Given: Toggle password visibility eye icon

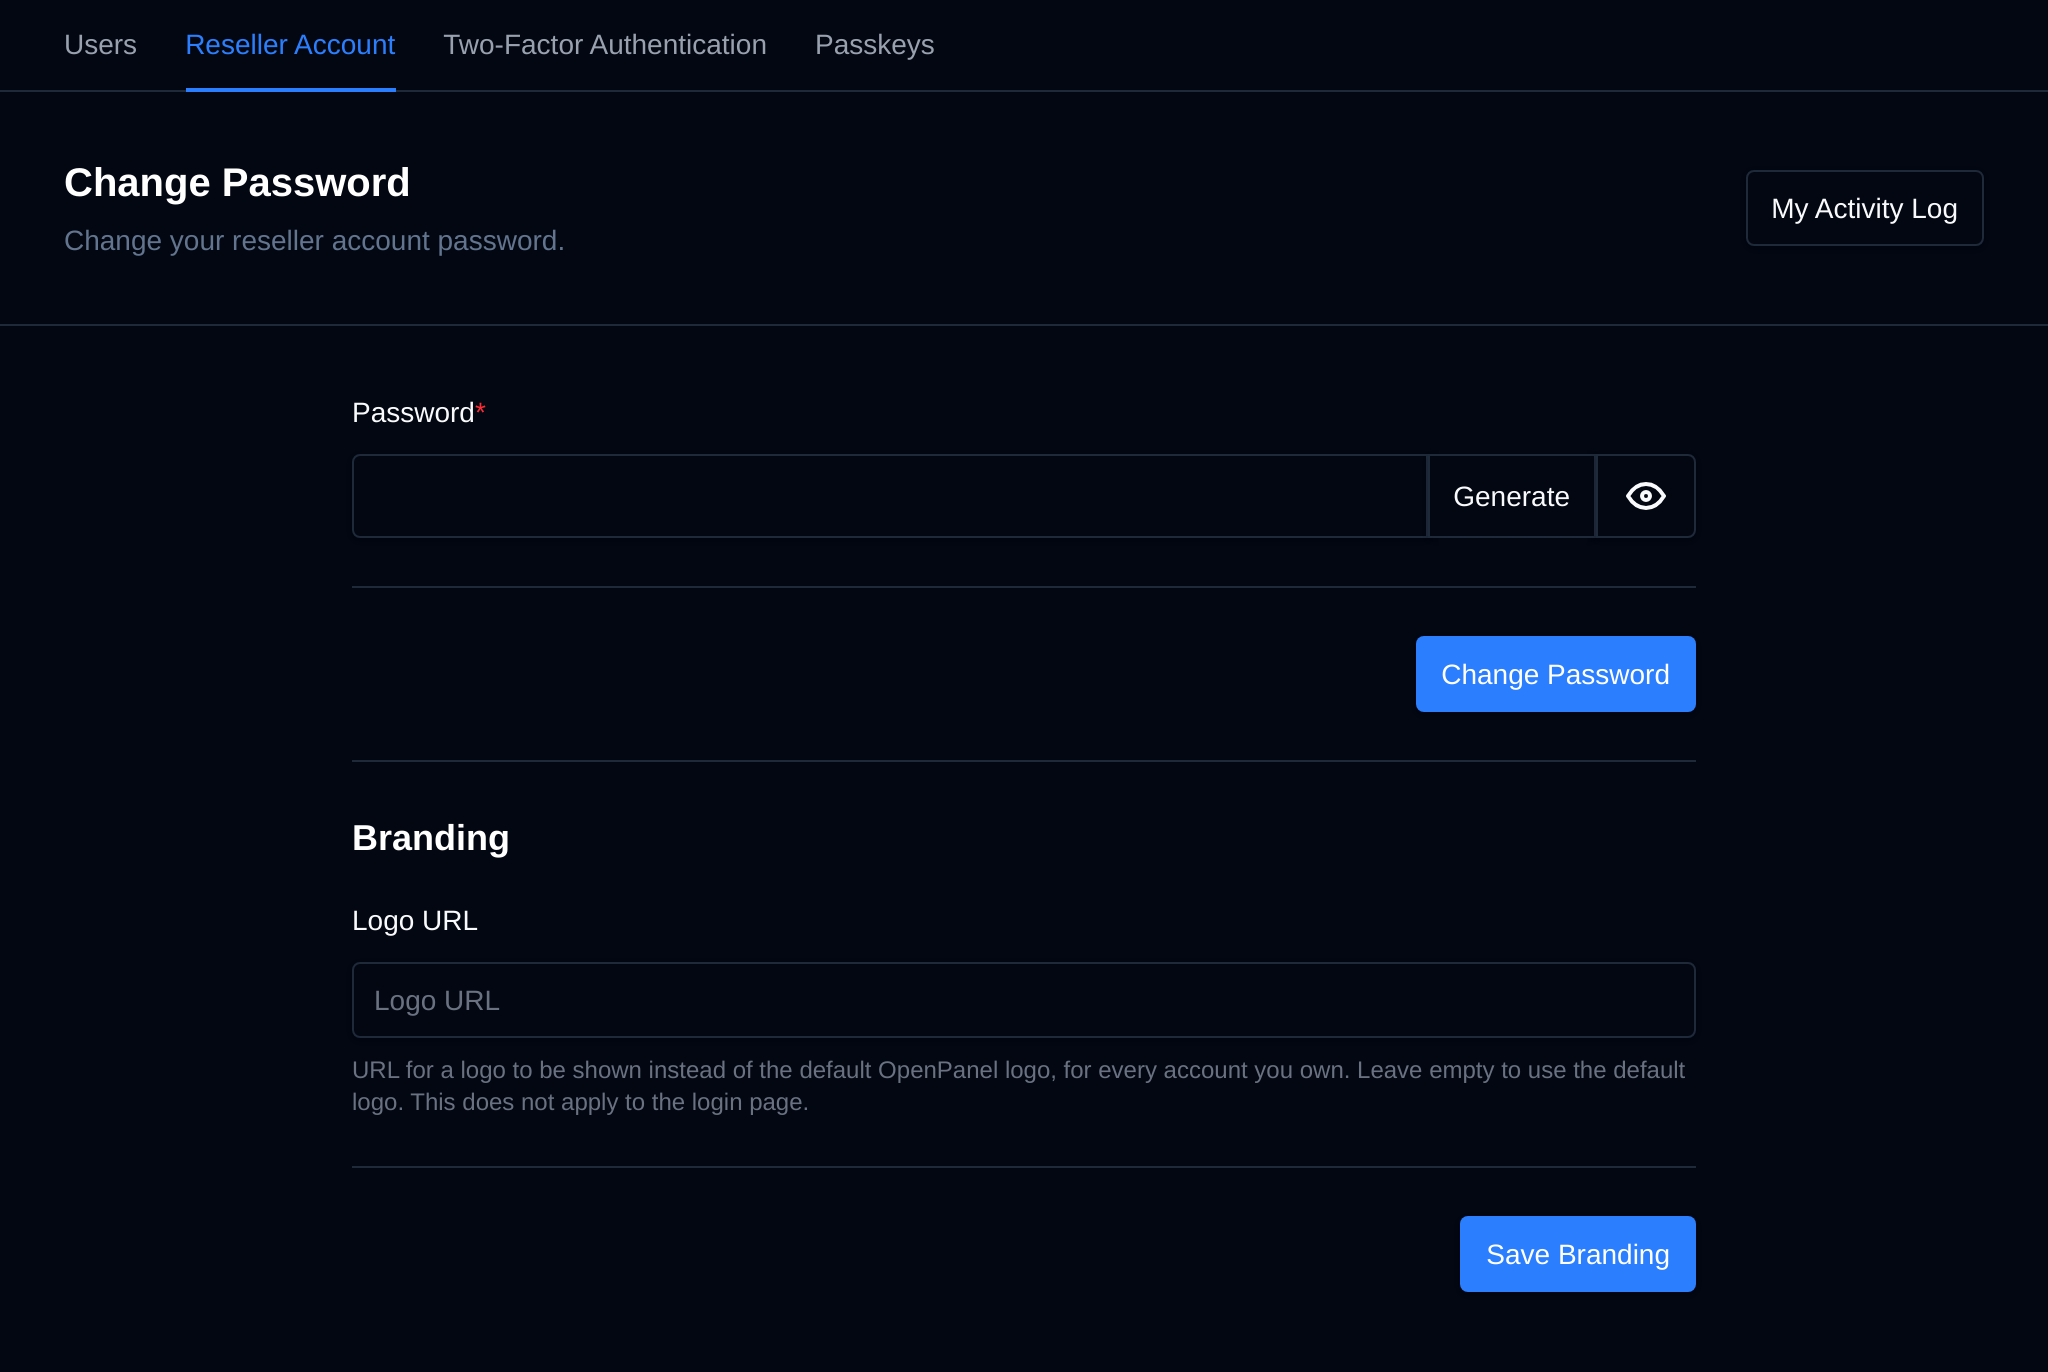Looking at the screenshot, I should (x=1645, y=496).
